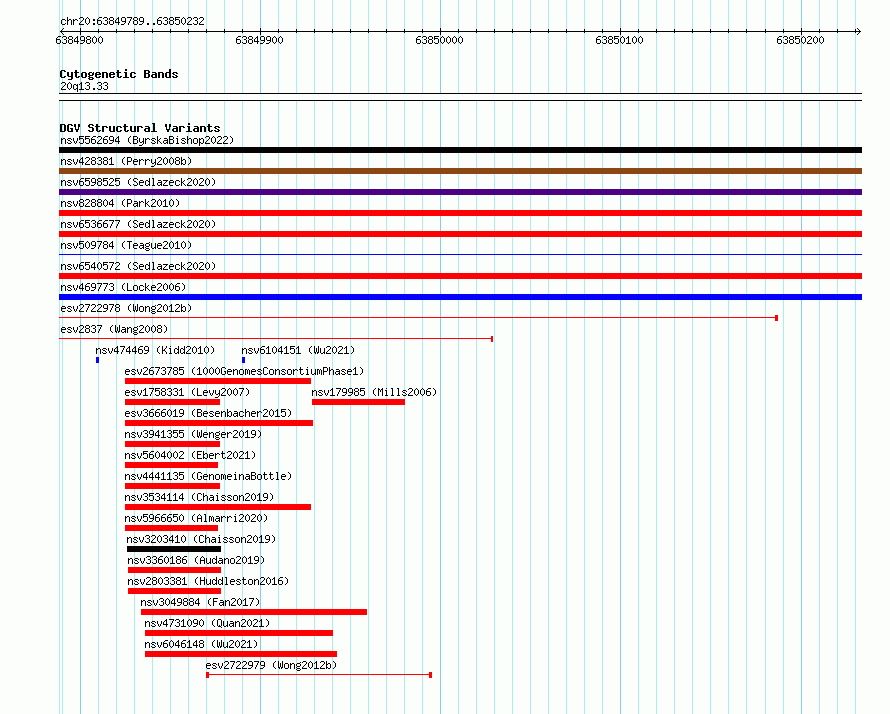Viewport: 890px width, 714px height.
Task: Select nsv6540572 (Sedlazeck2020) label
Action: [x=138, y=266]
